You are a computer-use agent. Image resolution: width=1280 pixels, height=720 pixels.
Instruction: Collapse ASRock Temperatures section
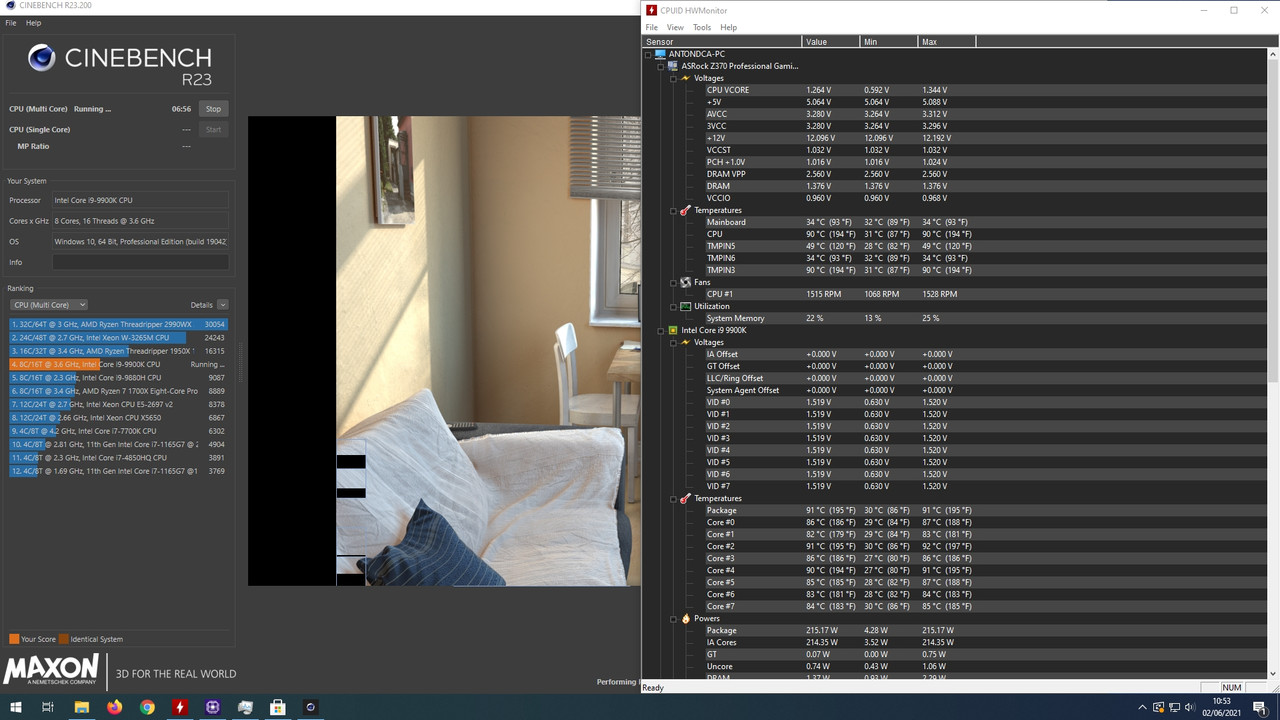[673, 210]
